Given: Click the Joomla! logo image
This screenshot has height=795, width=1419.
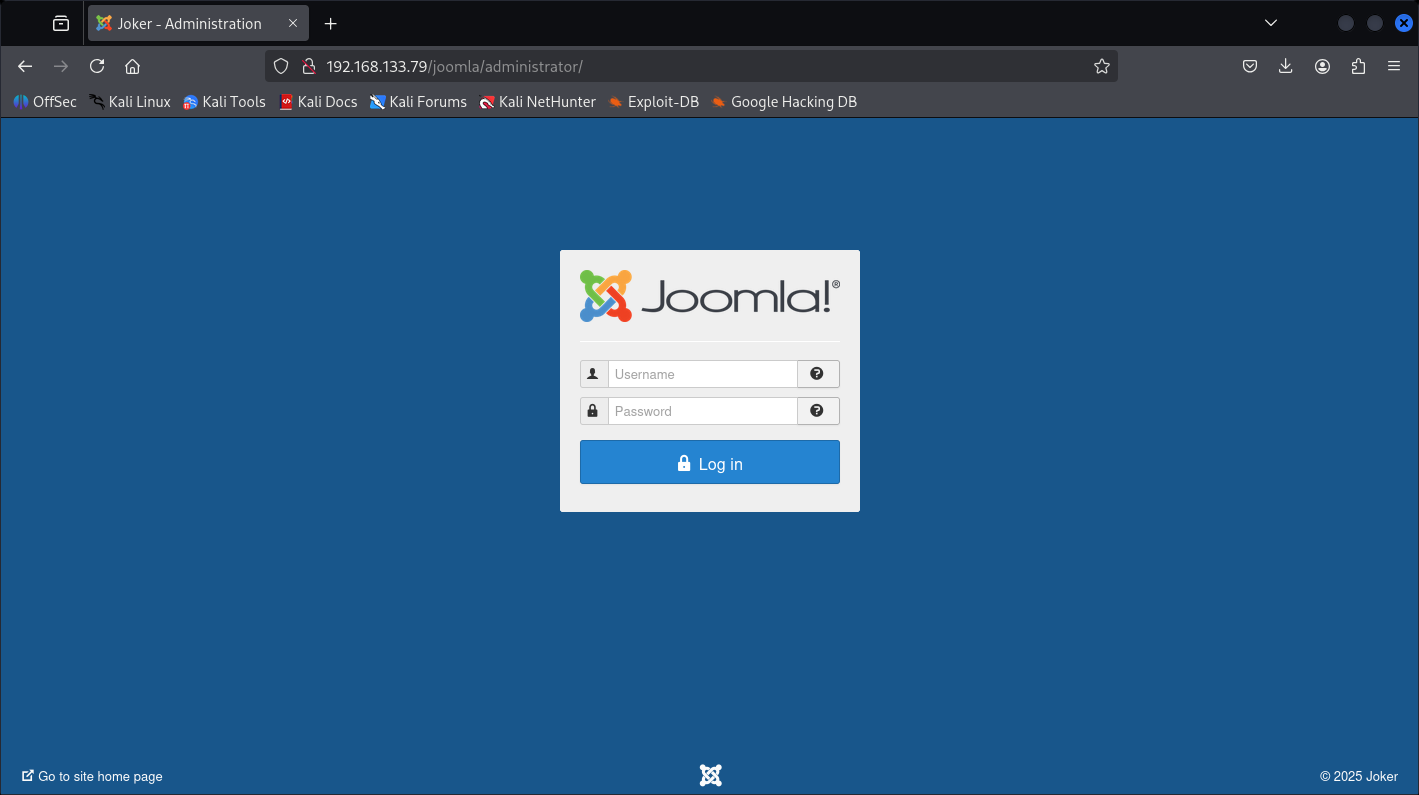Looking at the screenshot, I should 710,296.
